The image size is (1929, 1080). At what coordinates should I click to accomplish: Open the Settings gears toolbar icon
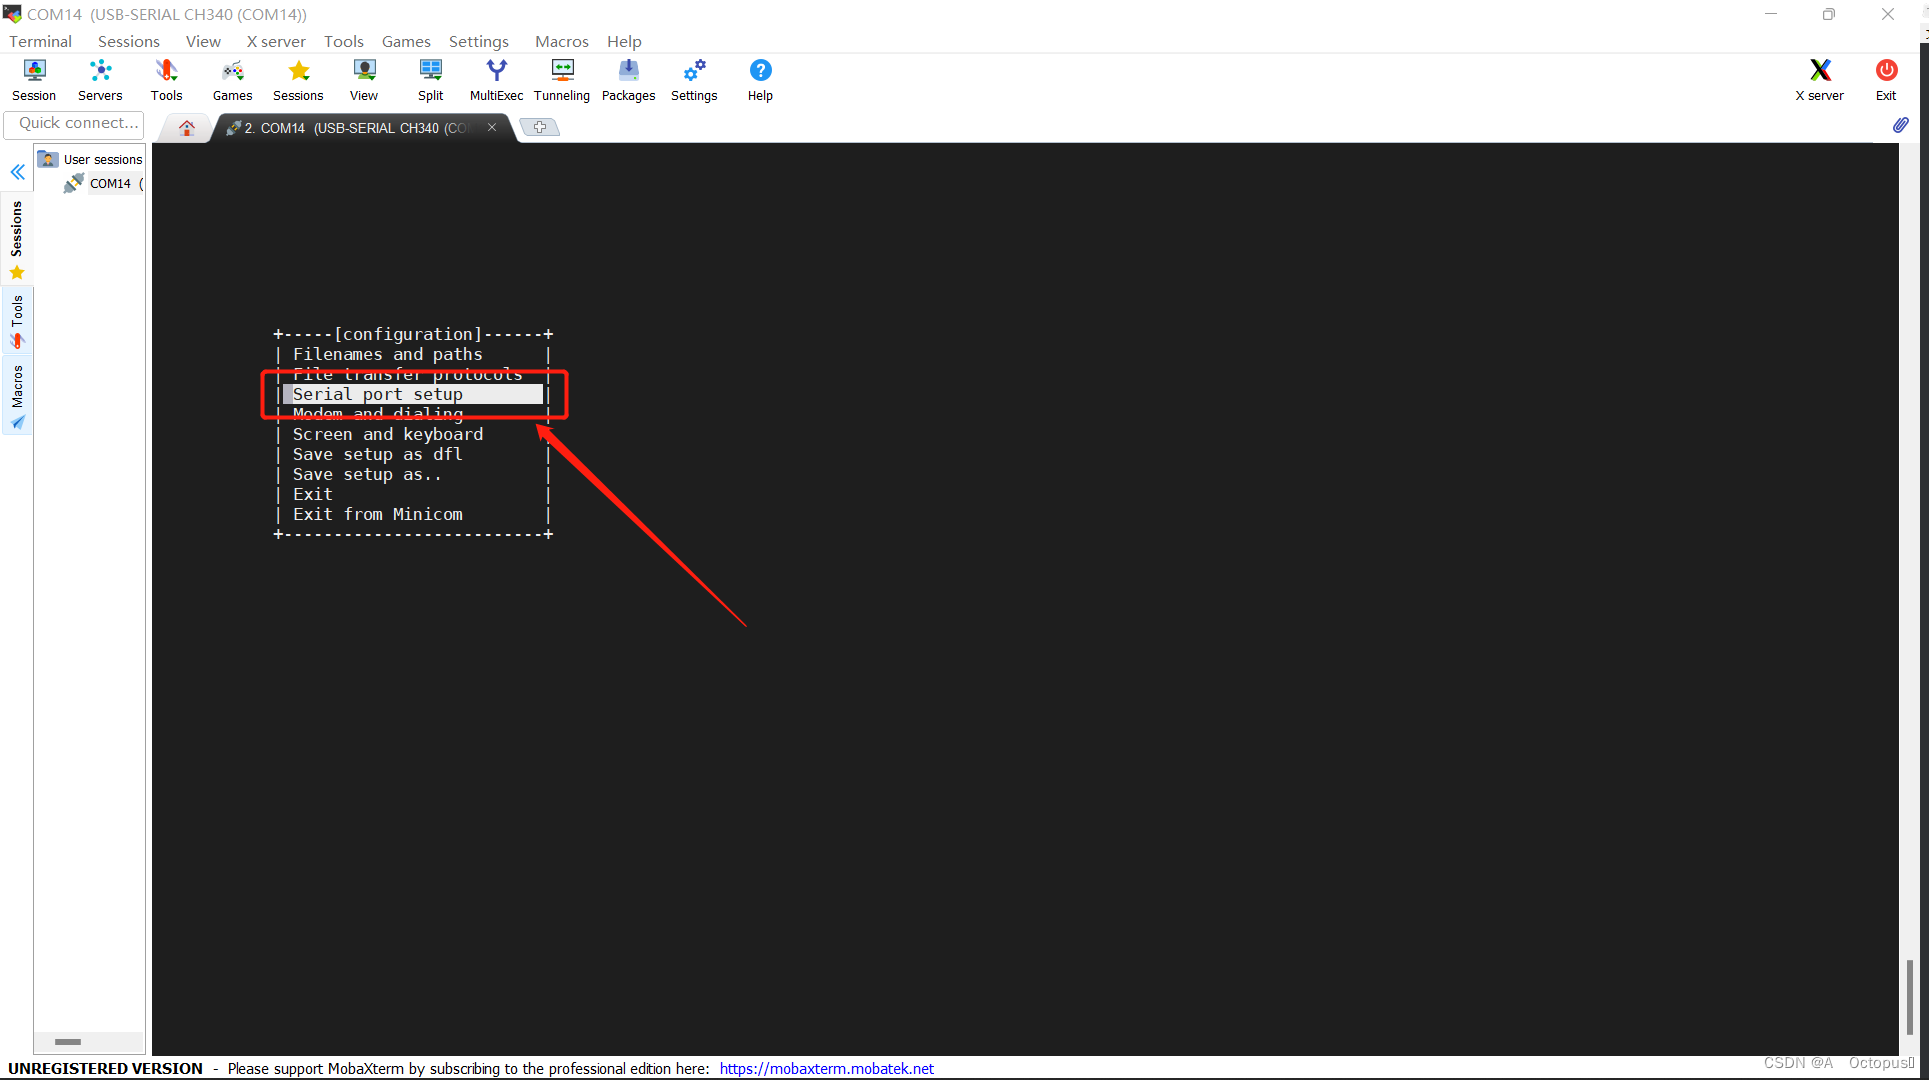point(694,80)
